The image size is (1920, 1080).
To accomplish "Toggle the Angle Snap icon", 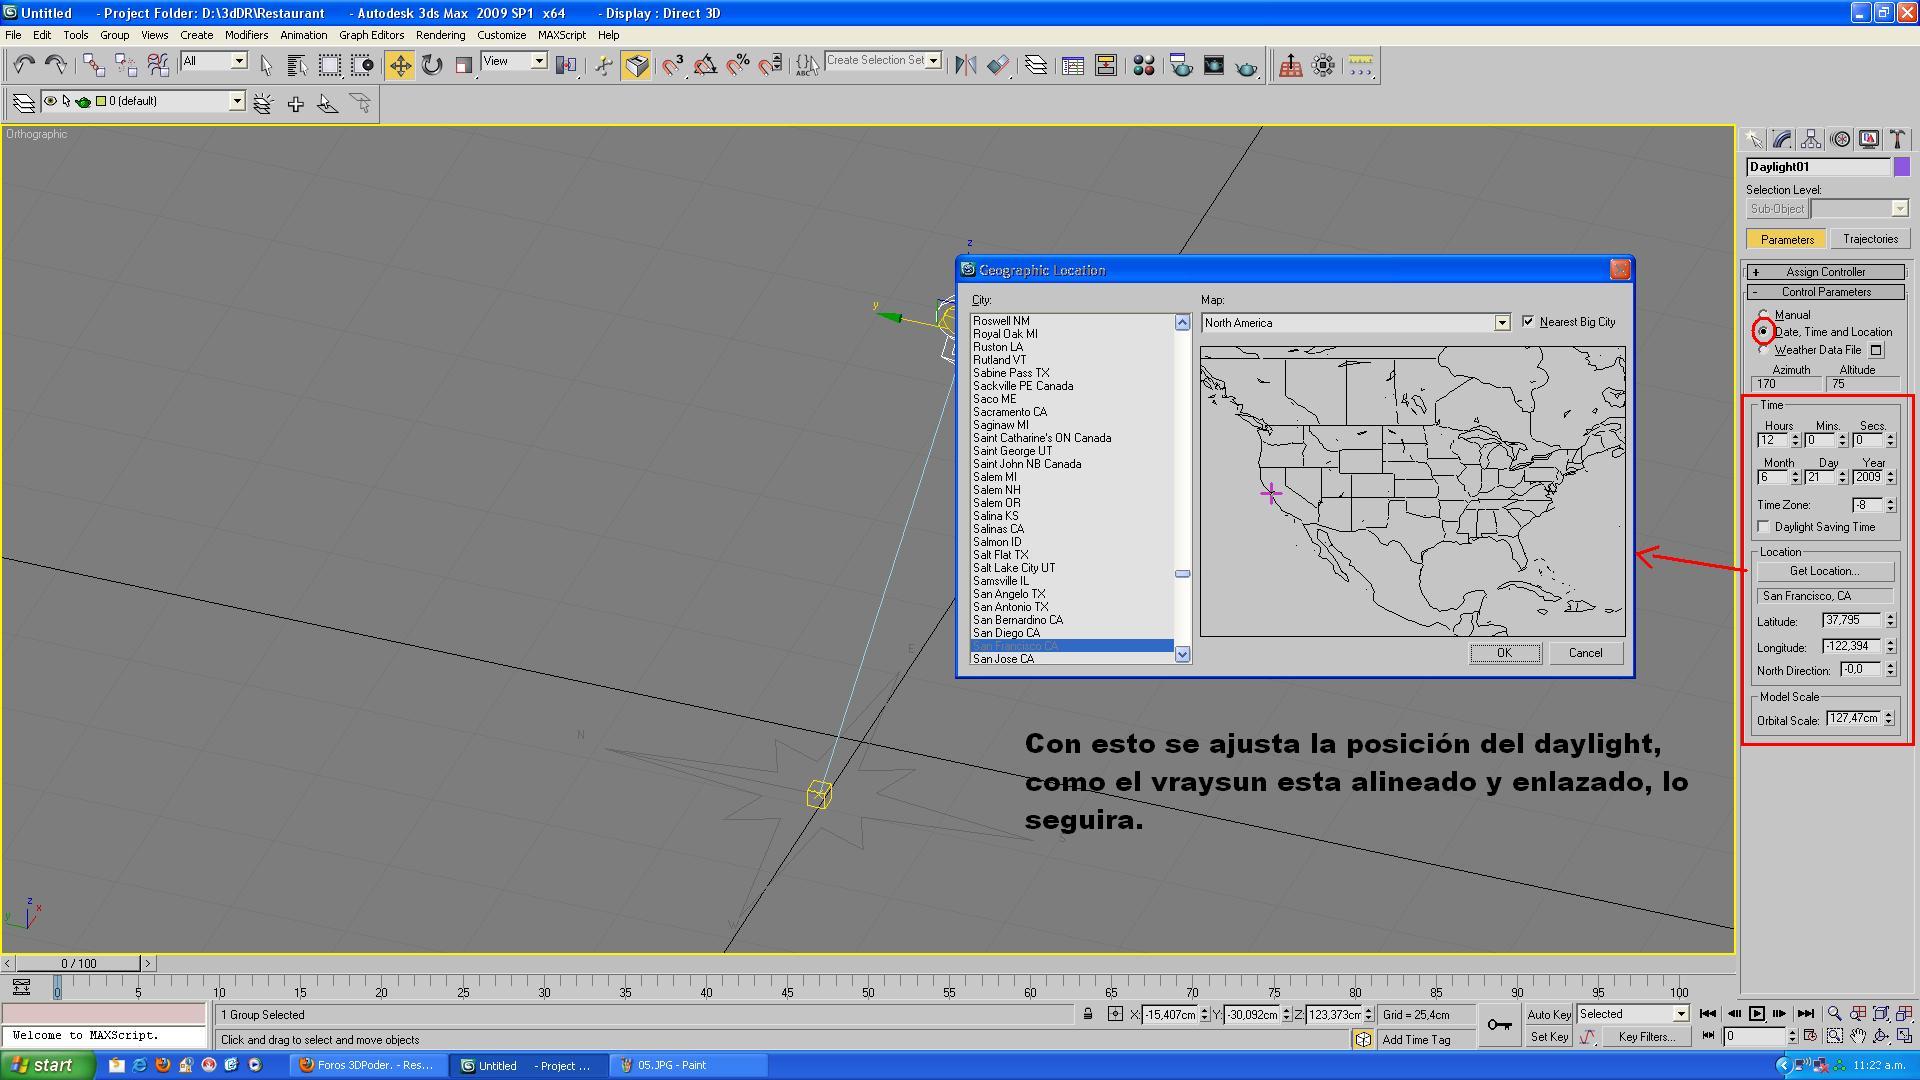I will 705,66.
